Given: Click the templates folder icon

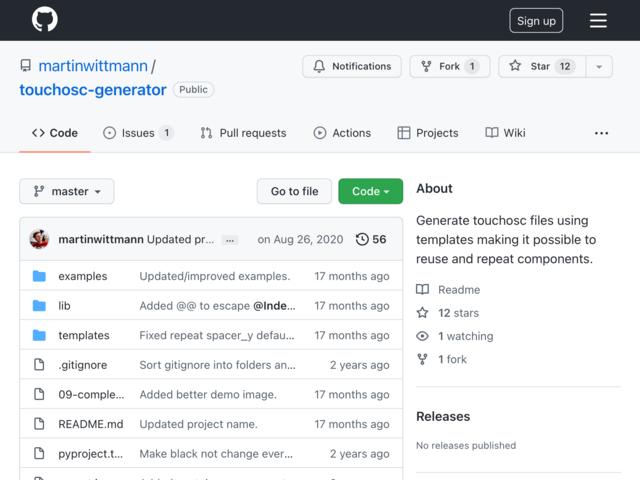Looking at the screenshot, I should tap(39, 335).
